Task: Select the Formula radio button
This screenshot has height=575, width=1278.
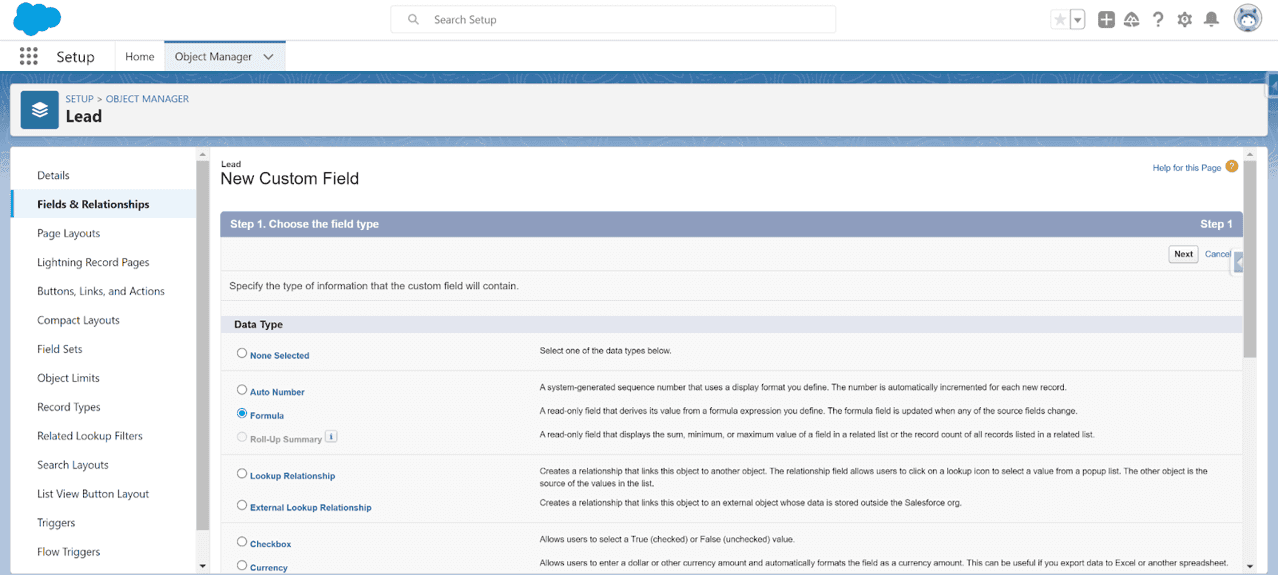Action: [242, 413]
